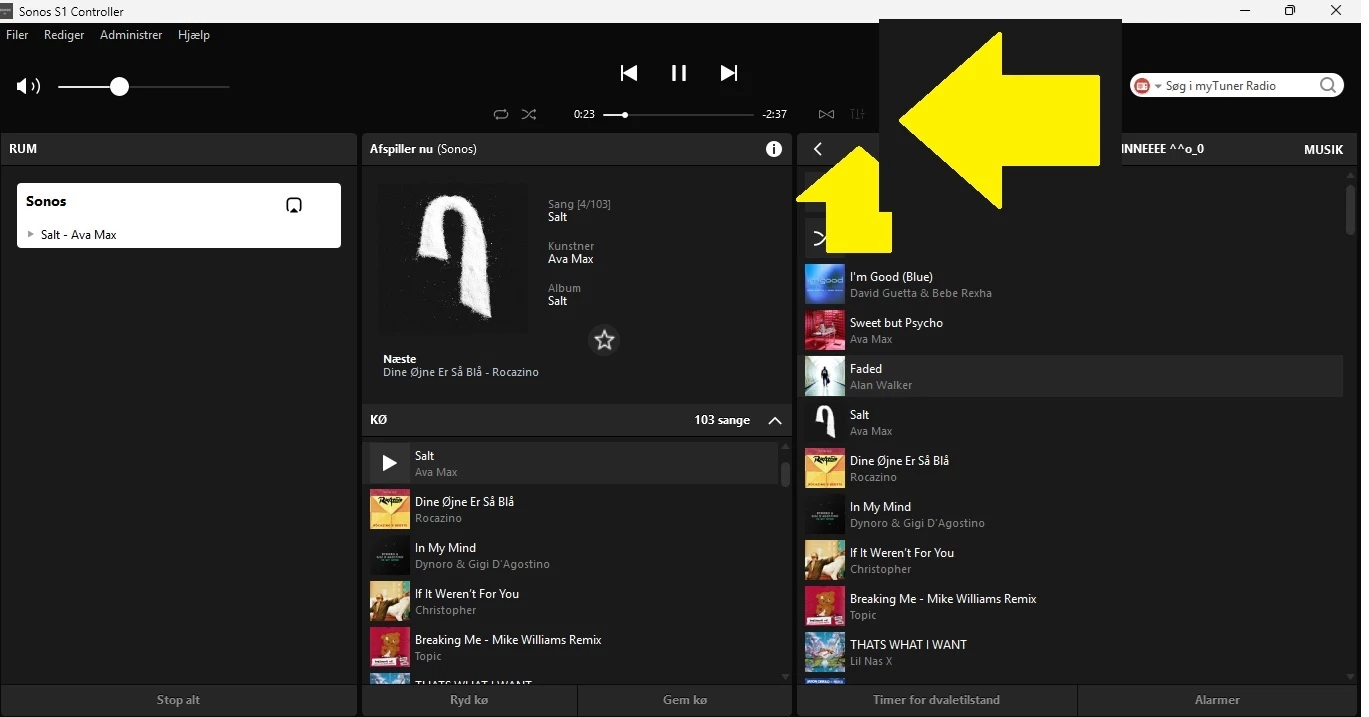The width and height of the screenshot is (1369, 717).
Task: Select the Sonos room card
Action: [x=179, y=215]
